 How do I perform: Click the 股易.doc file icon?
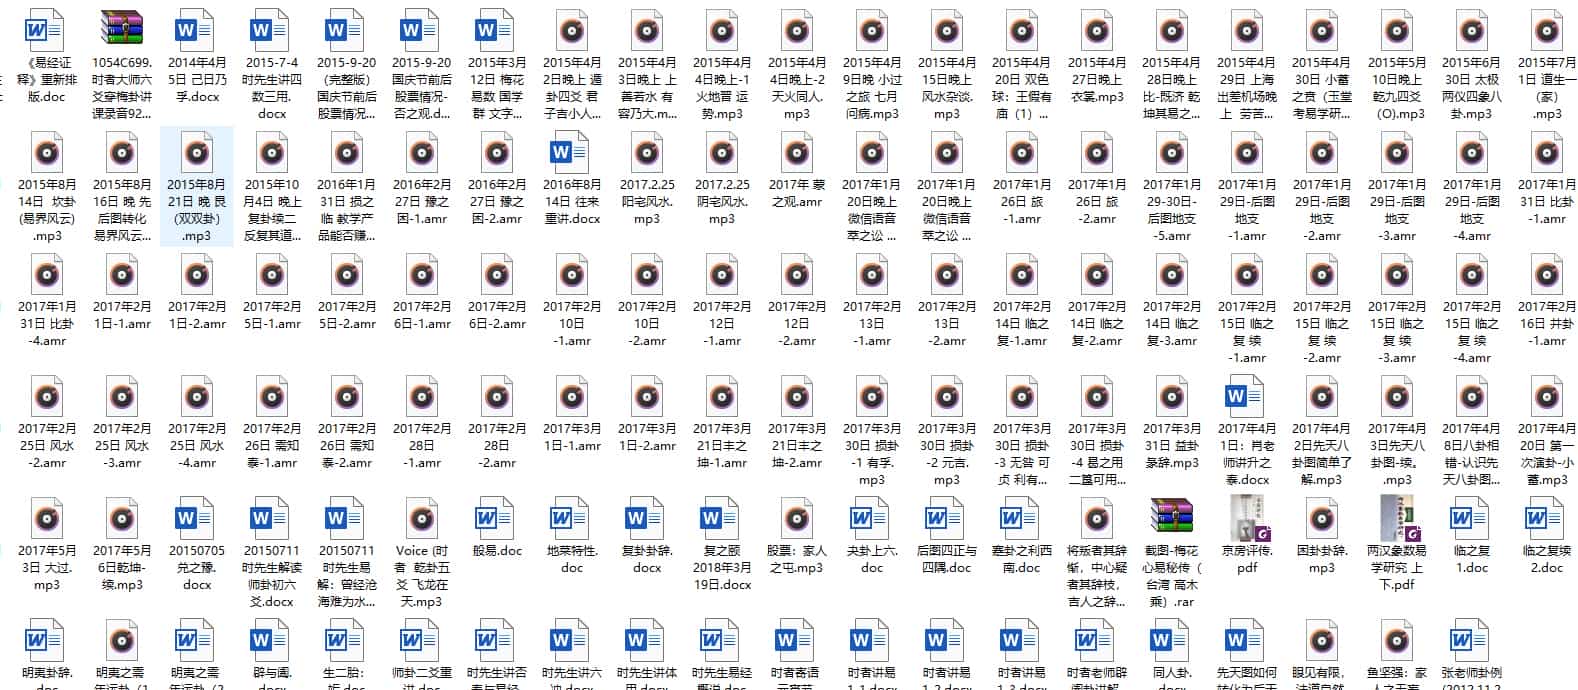point(497,520)
